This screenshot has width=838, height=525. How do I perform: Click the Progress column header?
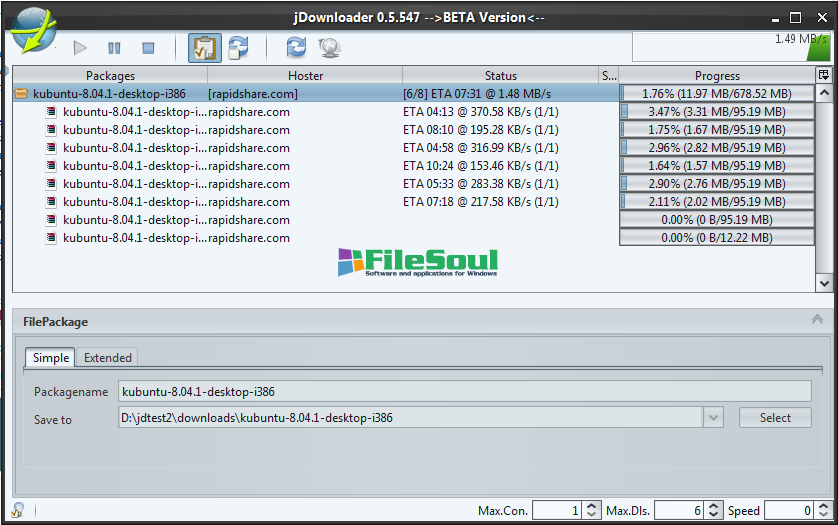(717, 75)
